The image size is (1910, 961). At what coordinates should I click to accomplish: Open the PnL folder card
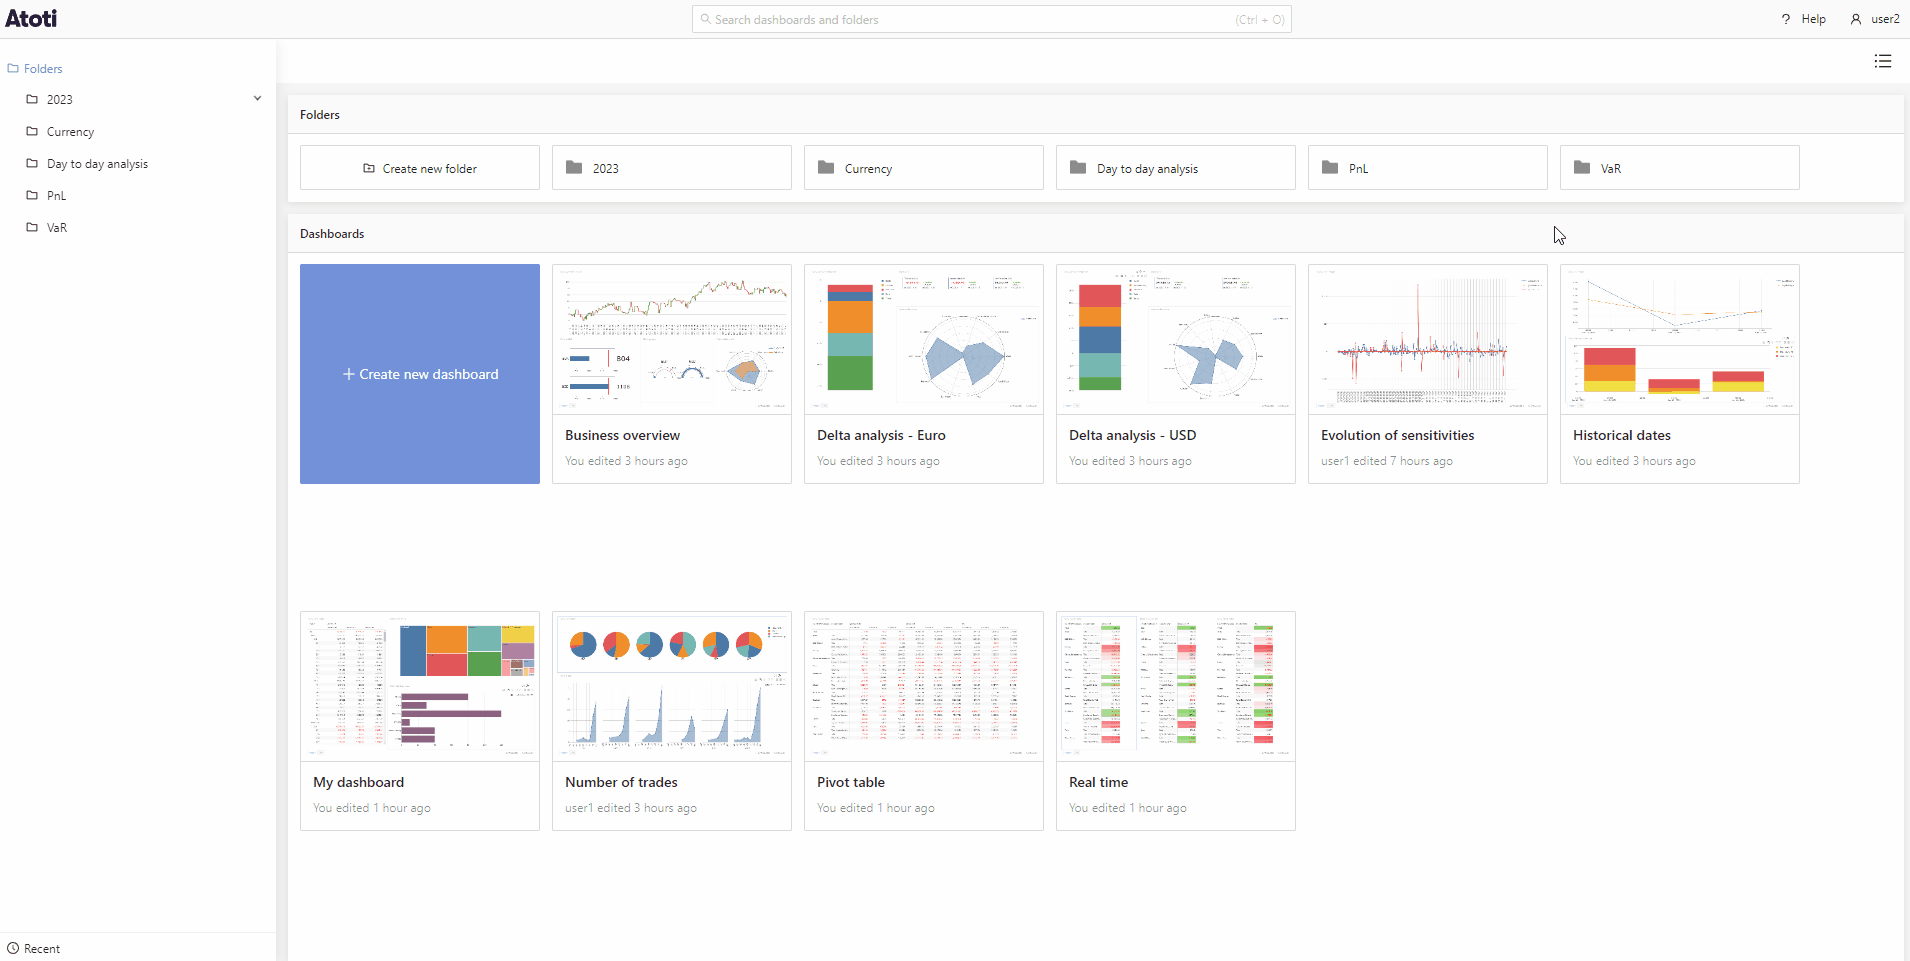tap(1428, 168)
